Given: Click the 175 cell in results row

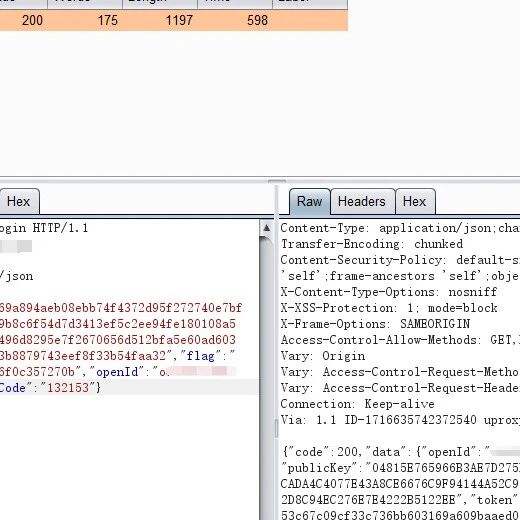Looking at the screenshot, I should (x=108, y=20).
